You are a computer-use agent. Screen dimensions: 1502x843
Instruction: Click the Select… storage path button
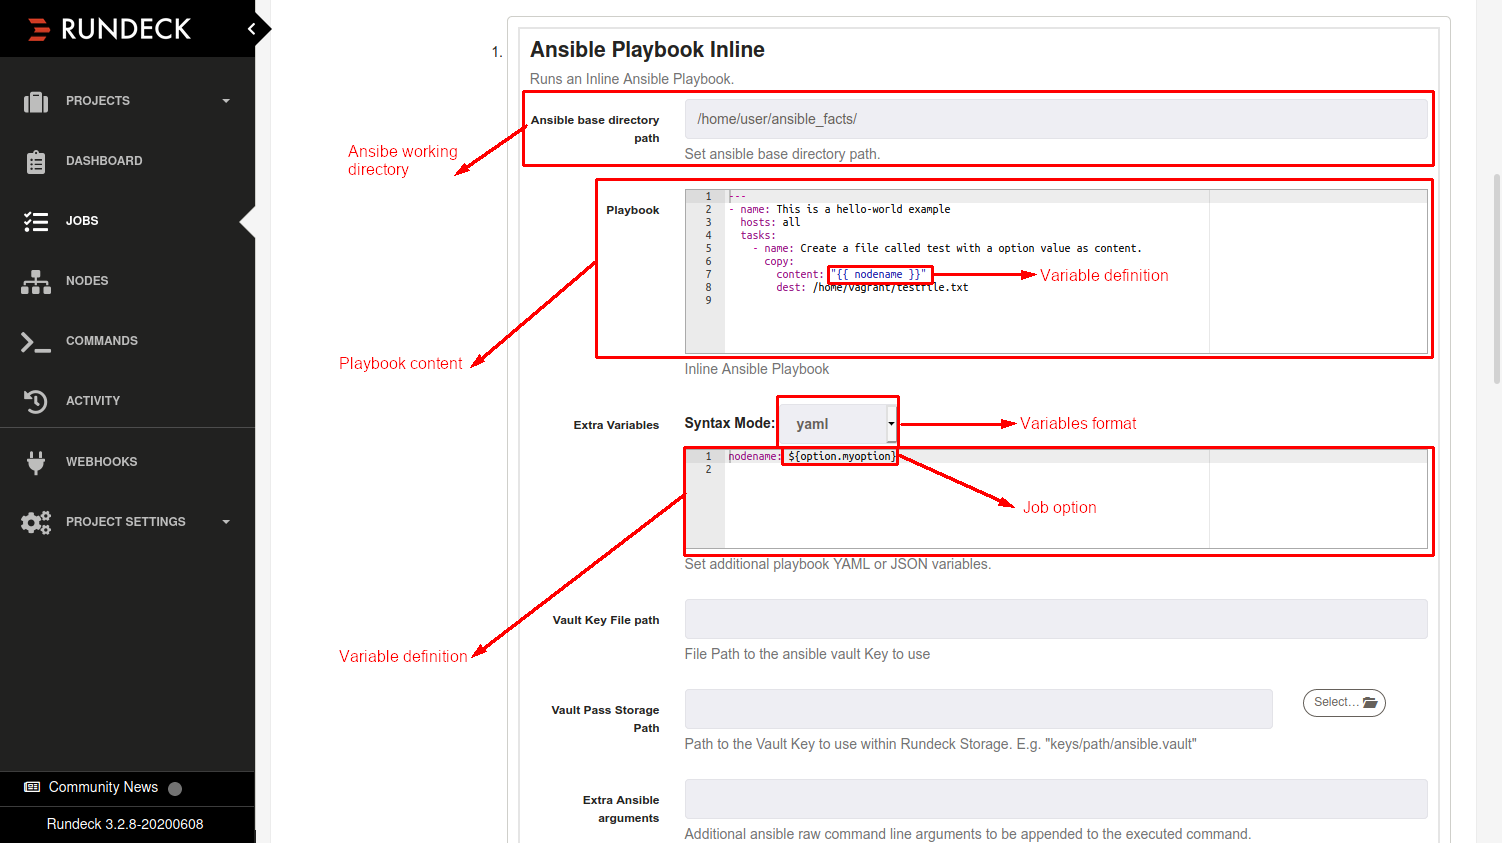tap(1344, 703)
